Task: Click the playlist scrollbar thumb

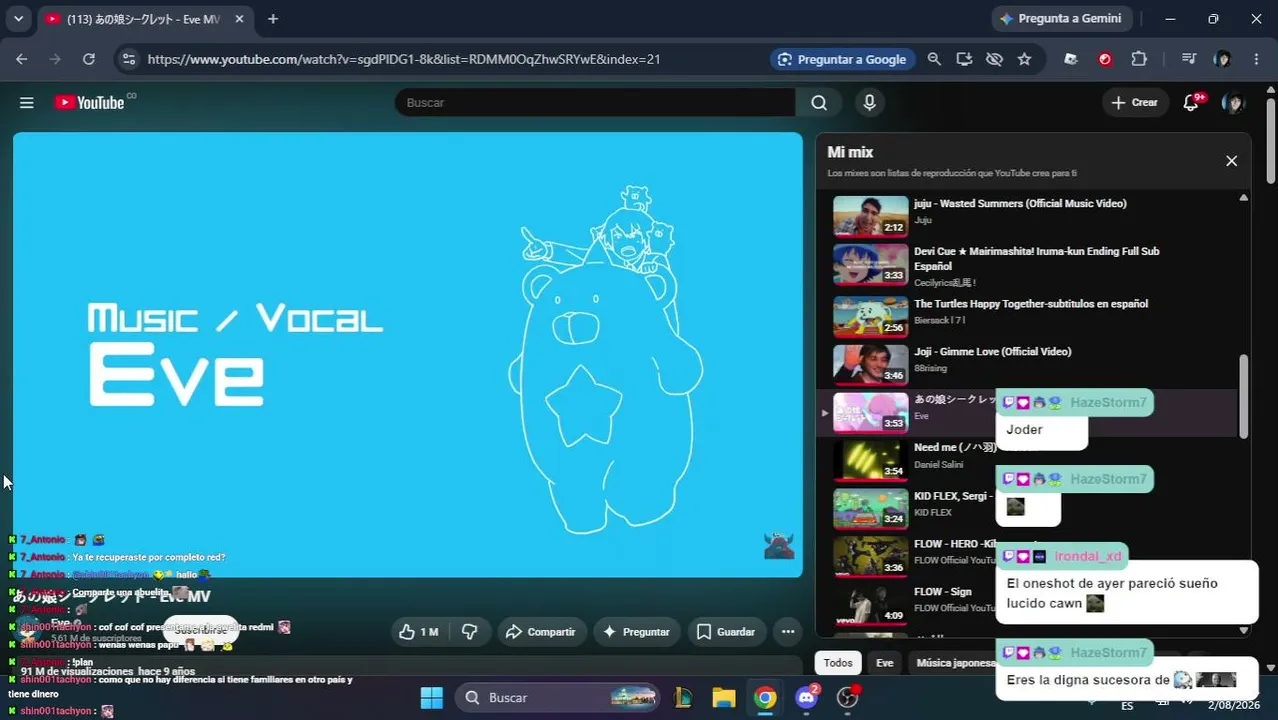Action: 1244,397
